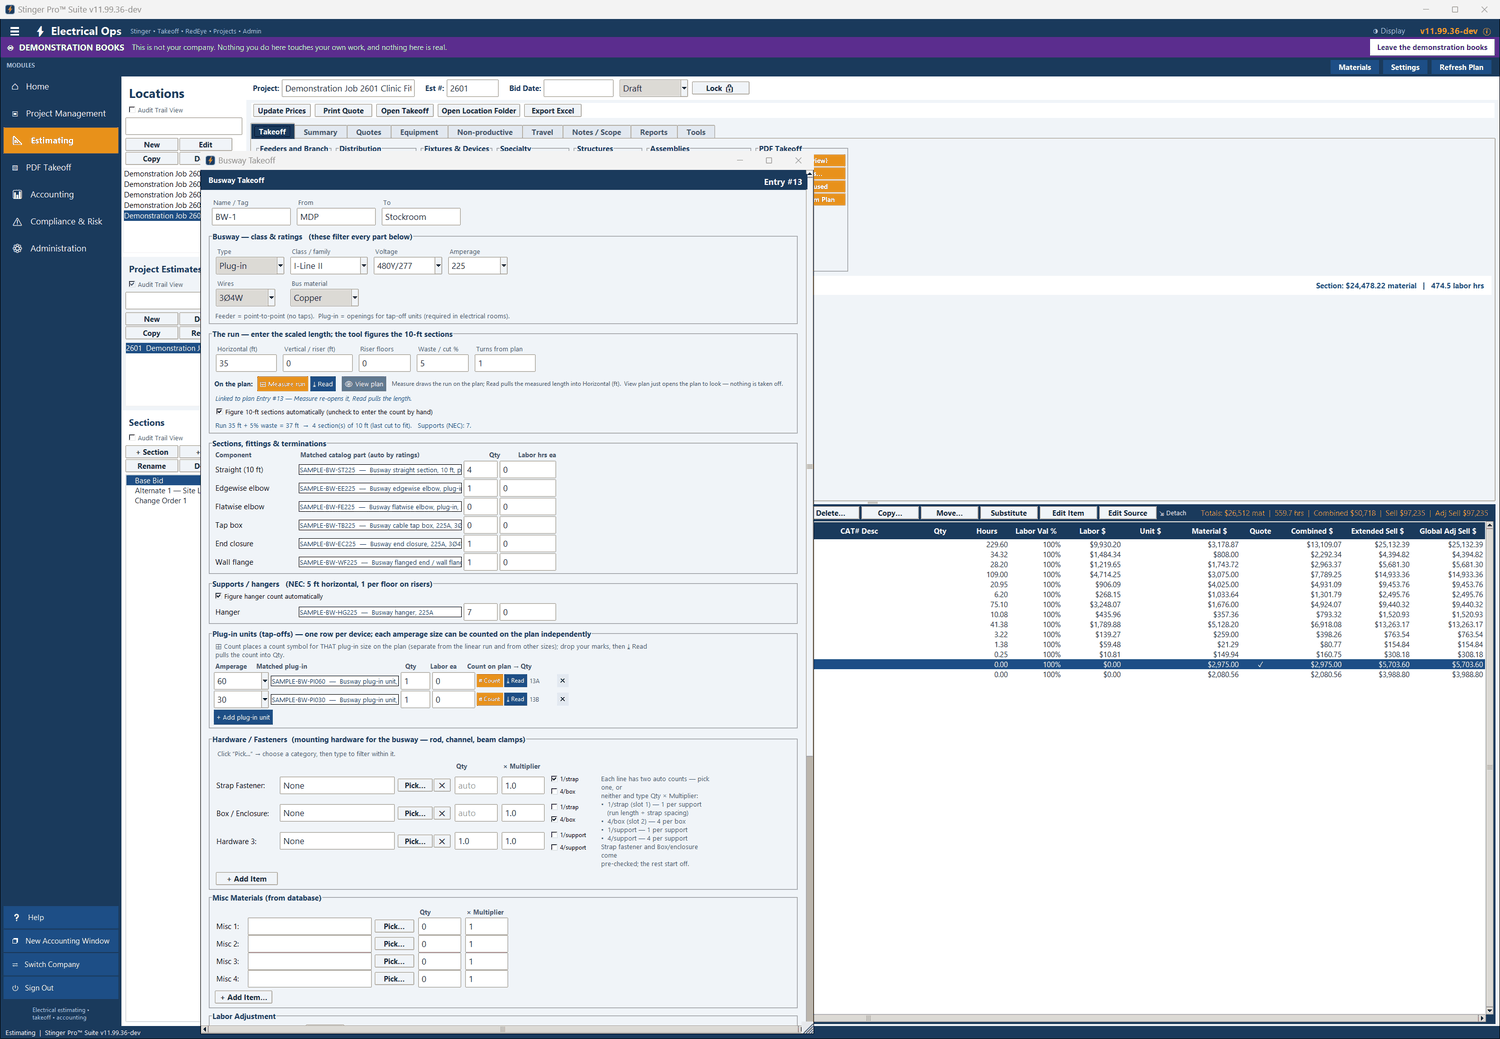This screenshot has height=1039, width=1500.
Task: Clear the Box / Enclosure selection
Action: tap(442, 814)
